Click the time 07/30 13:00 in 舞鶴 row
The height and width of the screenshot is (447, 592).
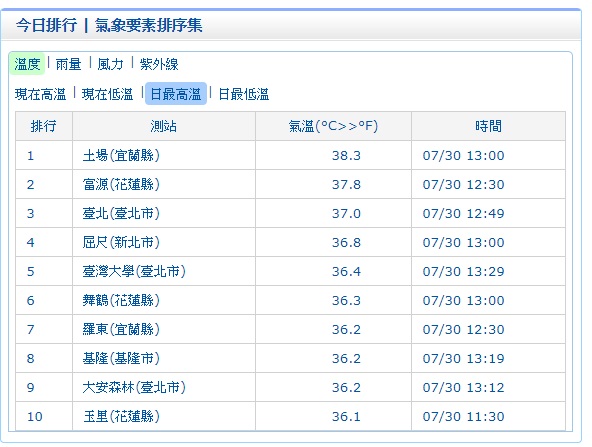point(463,301)
